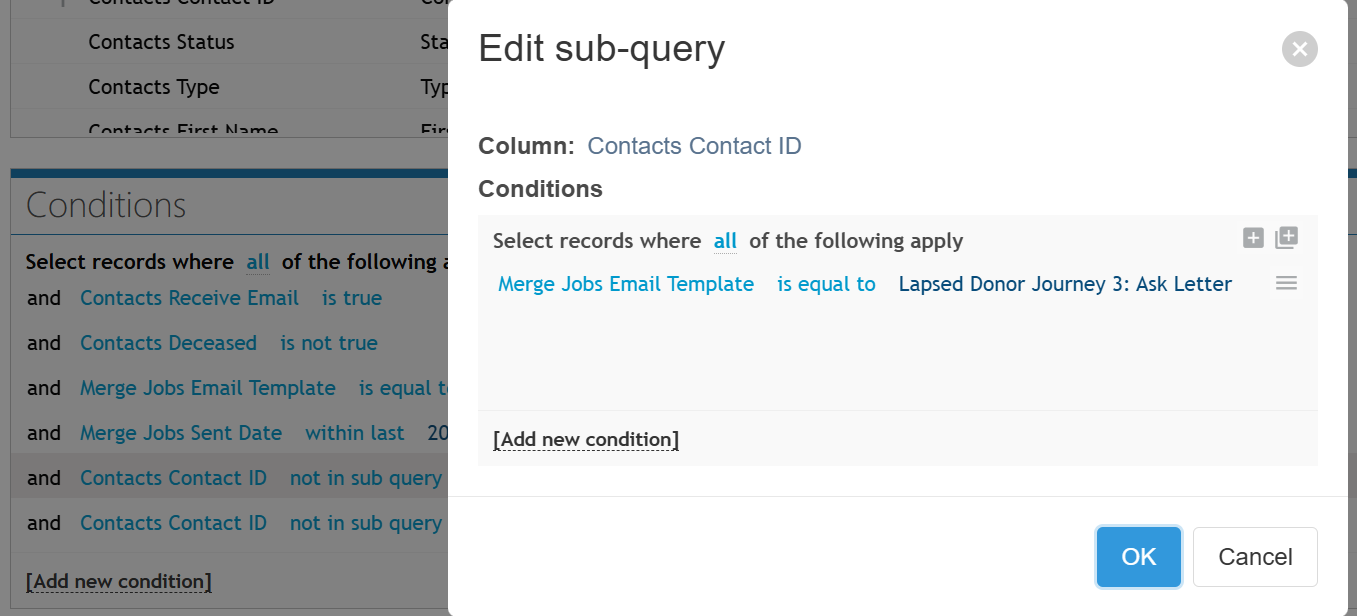Open the 'within last' operator for Sent Date
Image resolution: width=1357 pixels, height=616 pixels.
(x=355, y=433)
